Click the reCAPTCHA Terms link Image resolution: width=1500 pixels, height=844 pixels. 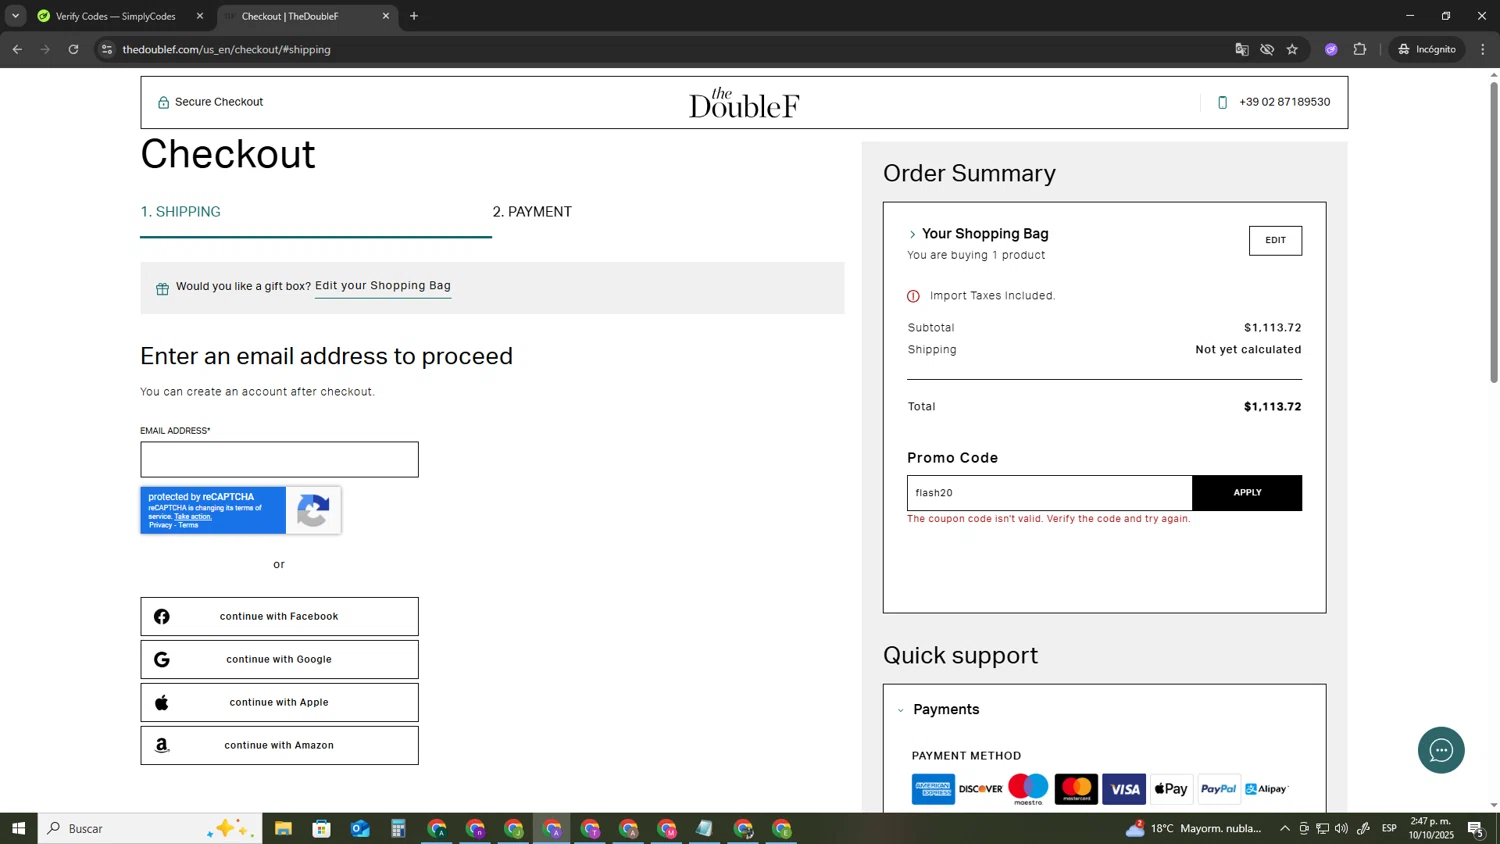[188, 525]
